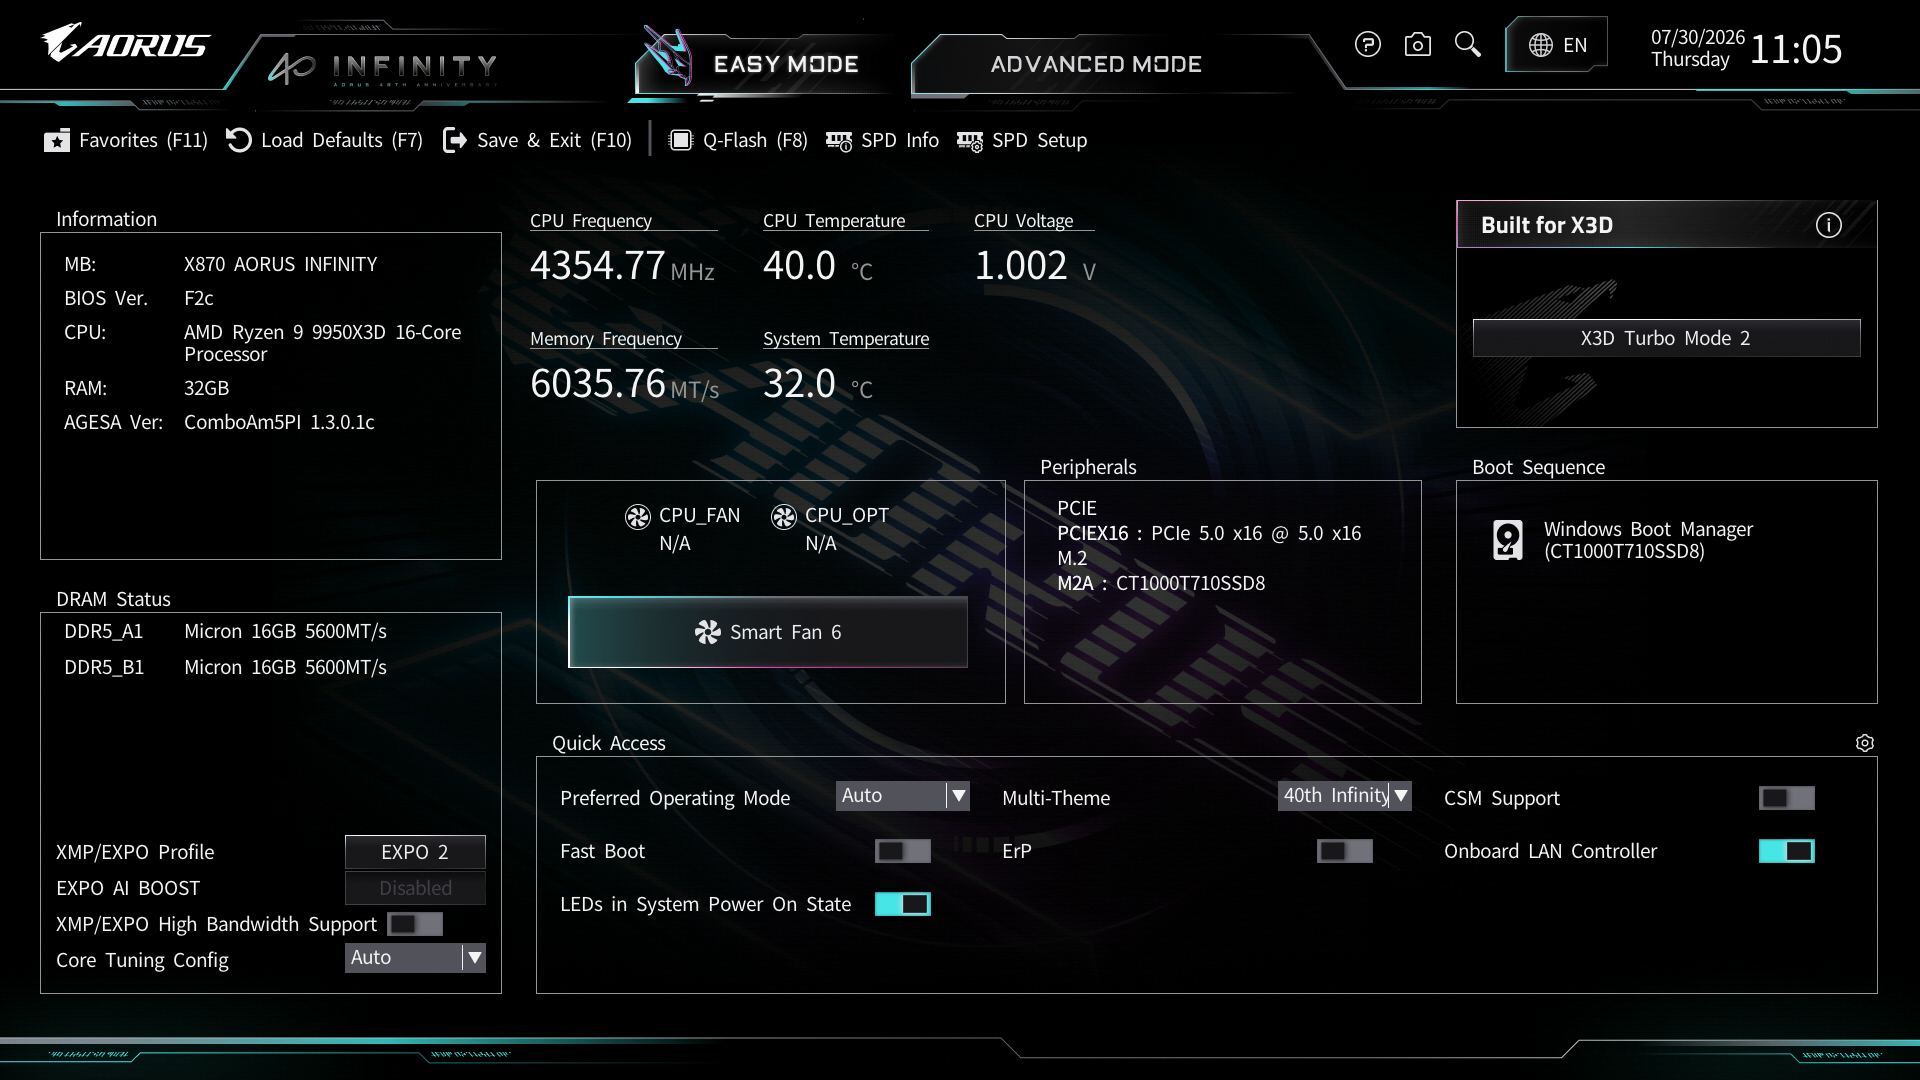Click the EXPO 2 profile button
The height and width of the screenshot is (1080, 1920).
[415, 852]
